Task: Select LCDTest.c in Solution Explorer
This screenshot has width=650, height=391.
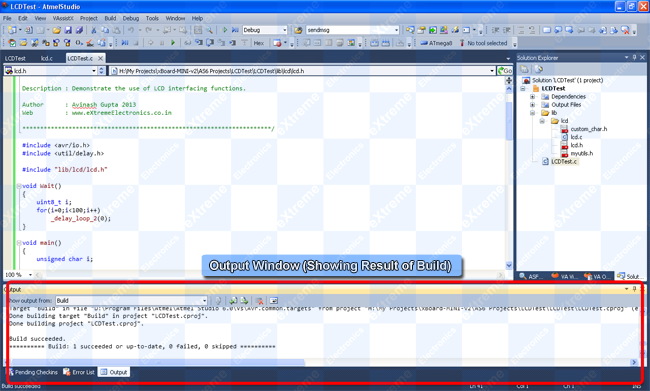Action: pos(563,162)
